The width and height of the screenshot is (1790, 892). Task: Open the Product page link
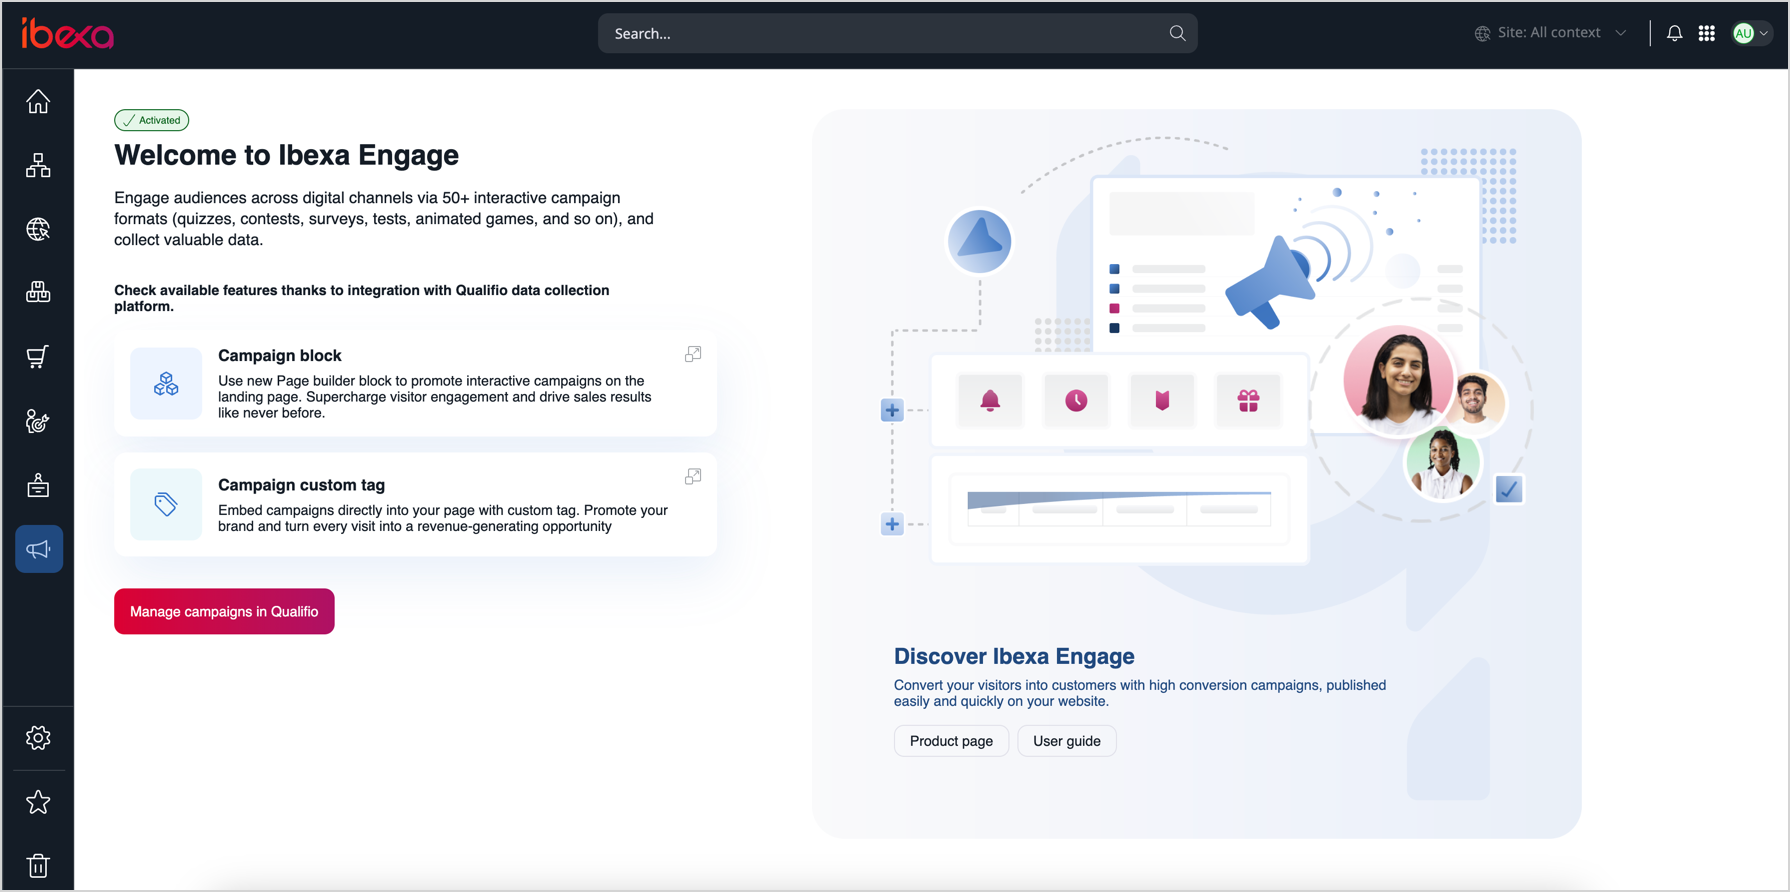coord(951,741)
